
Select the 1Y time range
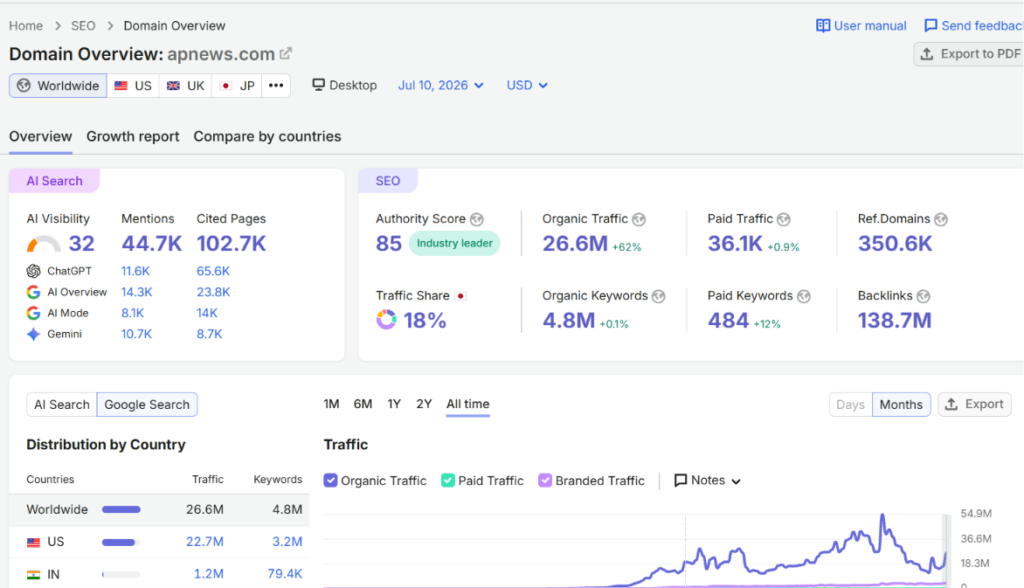coord(394,404)
